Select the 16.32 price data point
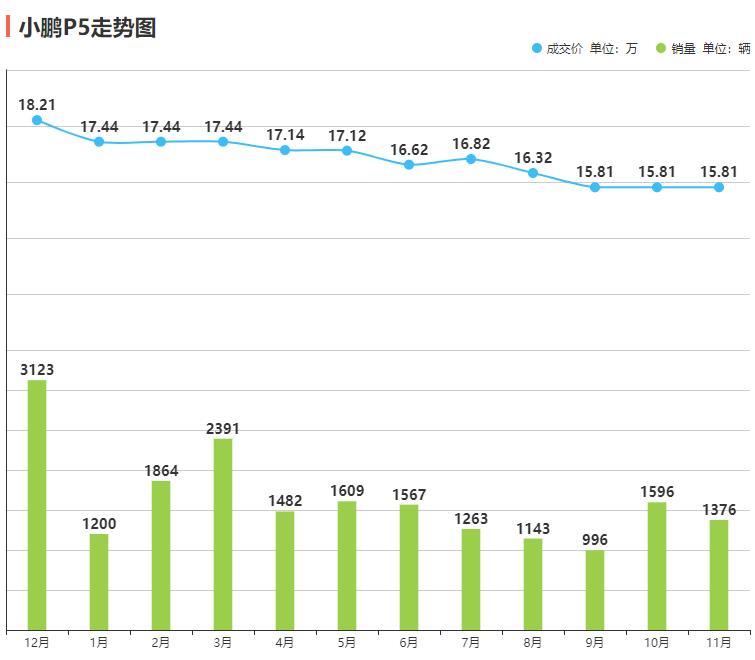The width and height of the screenshot is (755, 660). tap(533, 173)
